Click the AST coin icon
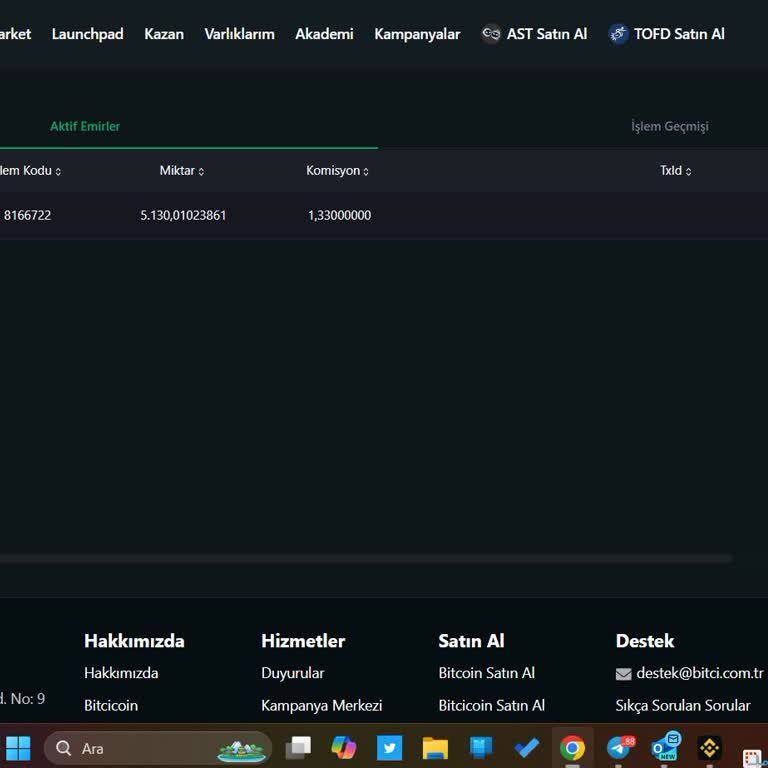The image size is (768, 768). point(491,34)
